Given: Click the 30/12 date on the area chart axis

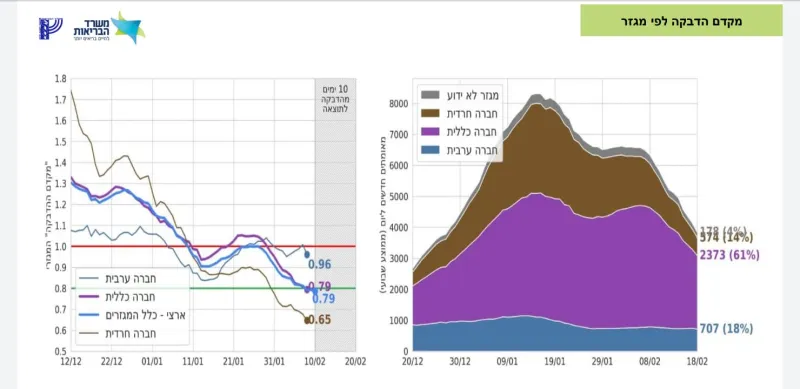Looking at the screenshot, I should (460, 362).
